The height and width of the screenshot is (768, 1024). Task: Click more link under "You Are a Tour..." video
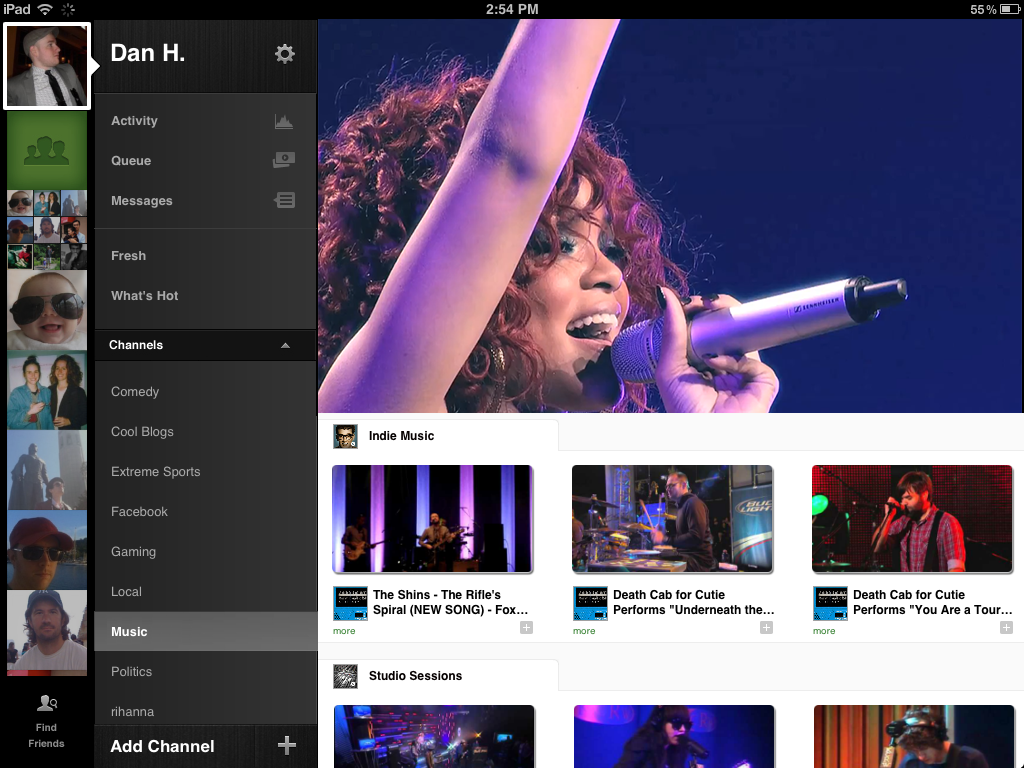[824, 631]
